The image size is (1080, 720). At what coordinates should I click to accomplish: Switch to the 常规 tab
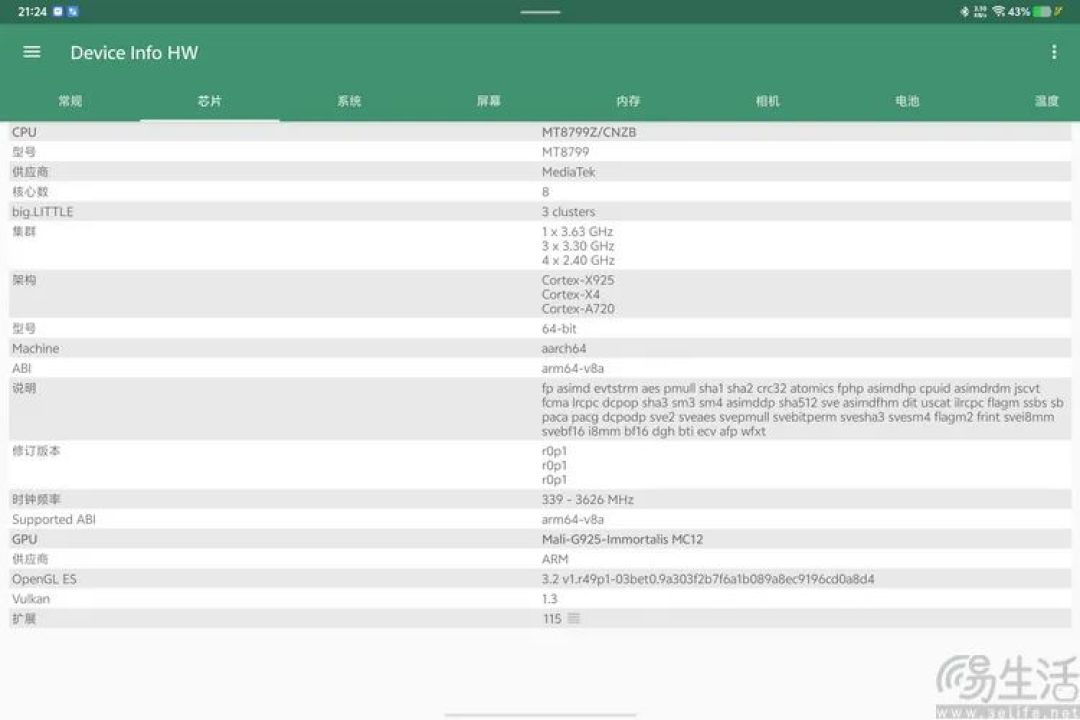point(70,101)
